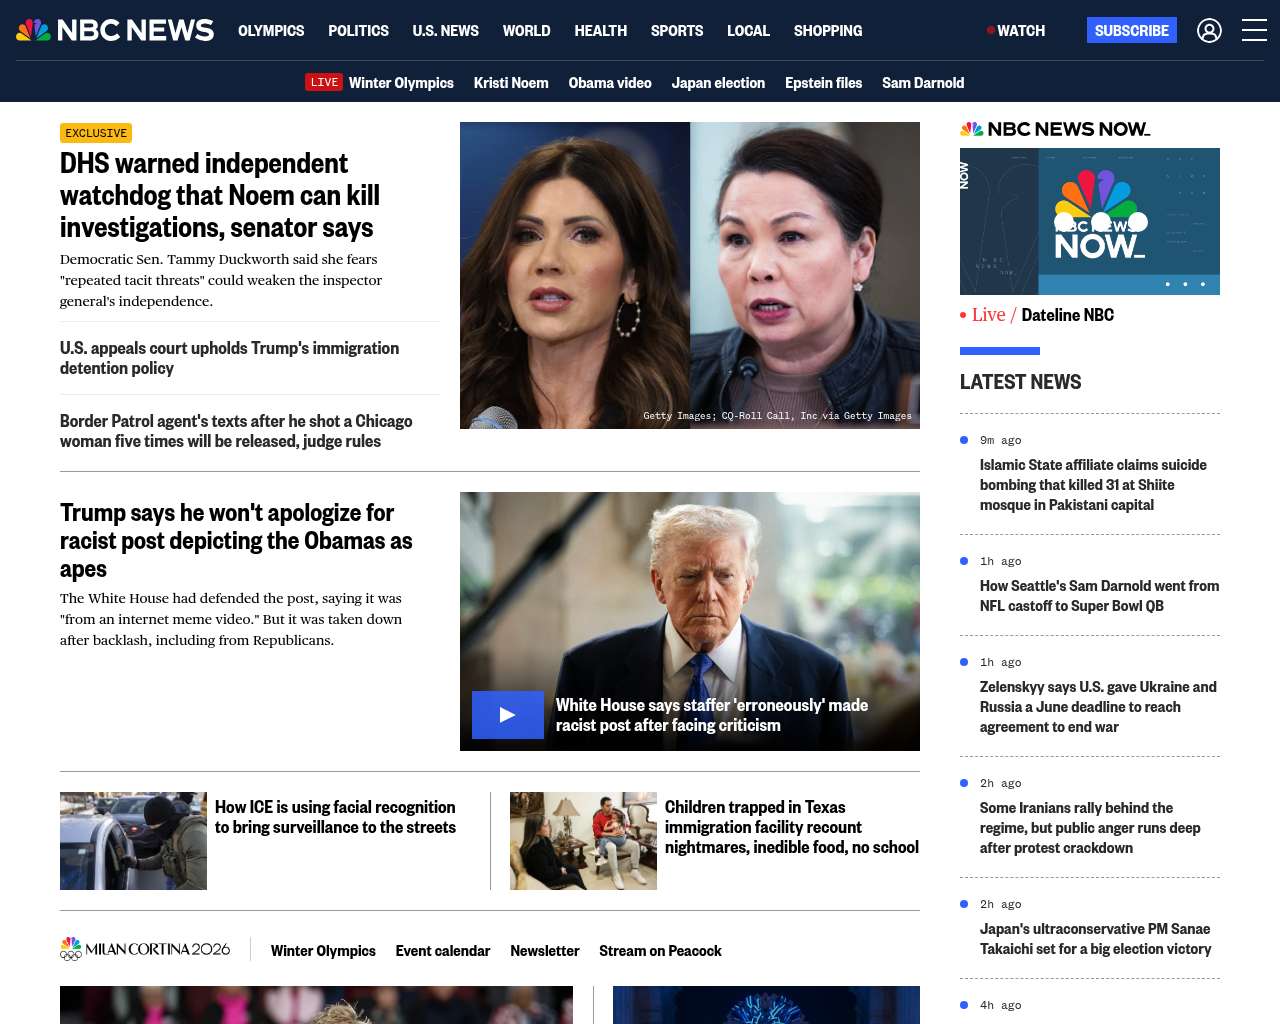Open the Event calendar Olympics link
Screen dimensions: 1280x1024
tap(442, 951)
